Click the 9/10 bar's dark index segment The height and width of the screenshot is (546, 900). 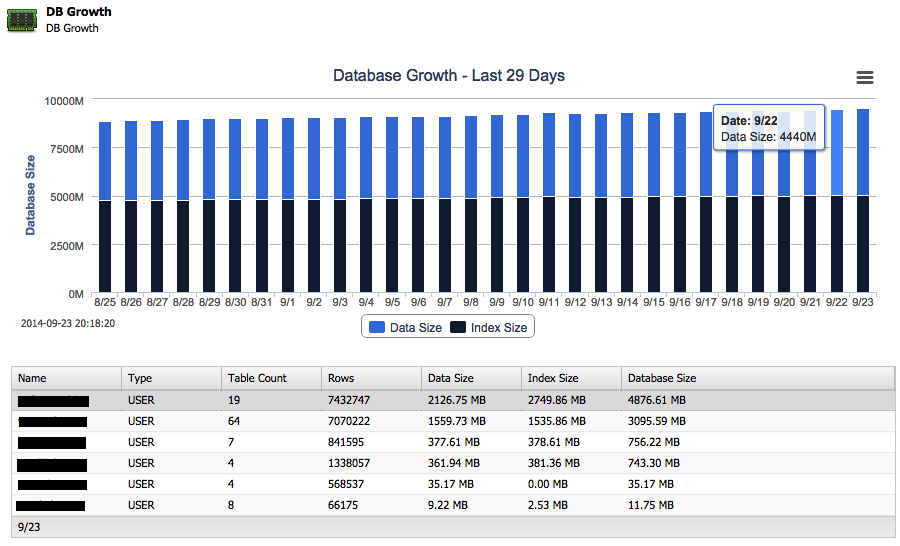click(x=523, y=245)
